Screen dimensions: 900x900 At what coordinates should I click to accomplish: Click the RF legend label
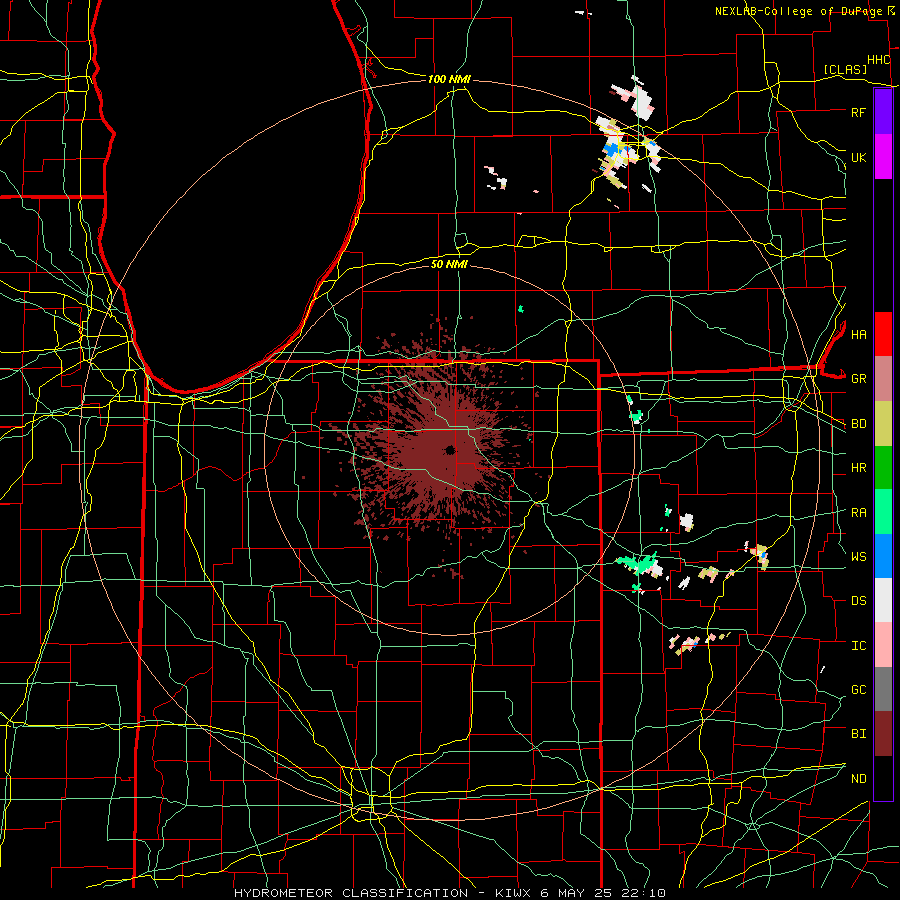tap(858, 112)
